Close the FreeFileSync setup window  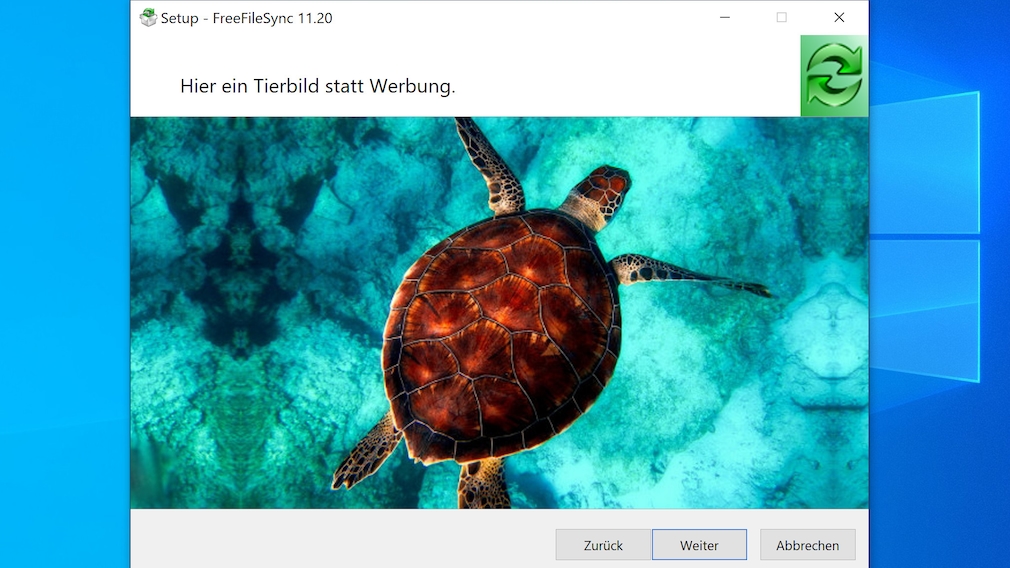(x=839, y=17)
